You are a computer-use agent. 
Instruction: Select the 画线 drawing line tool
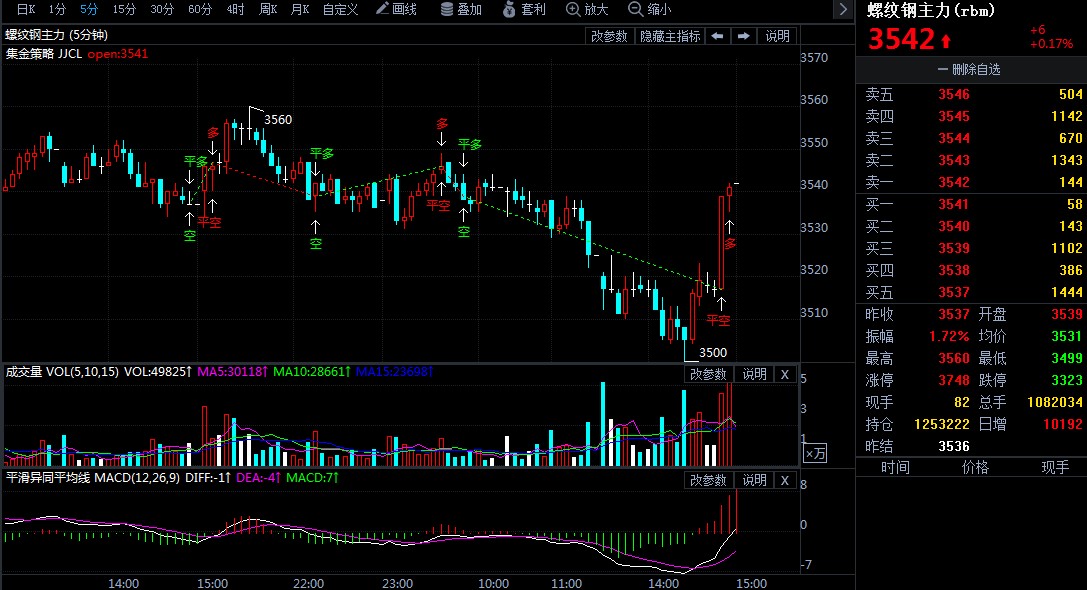pyautogui.click(x=396, y=10)
